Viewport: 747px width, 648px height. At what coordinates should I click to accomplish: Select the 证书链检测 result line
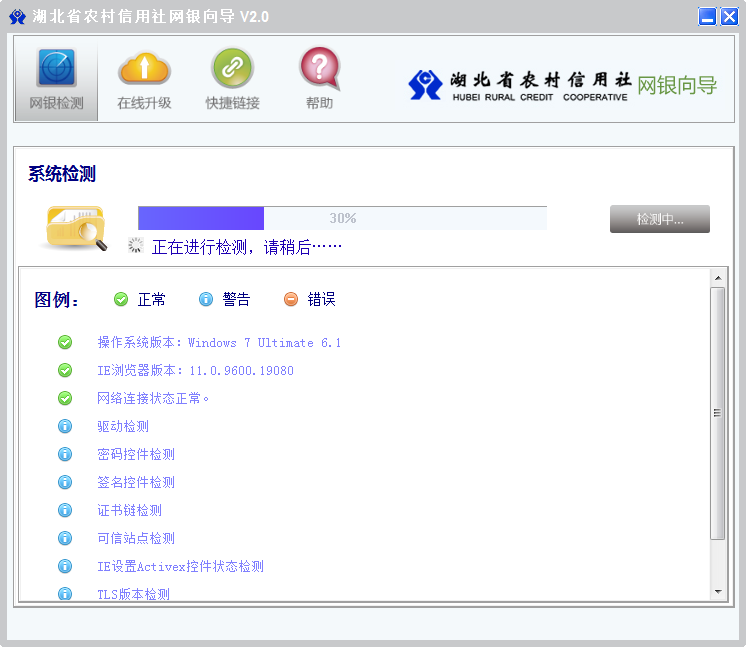click(x=129, y=510)
